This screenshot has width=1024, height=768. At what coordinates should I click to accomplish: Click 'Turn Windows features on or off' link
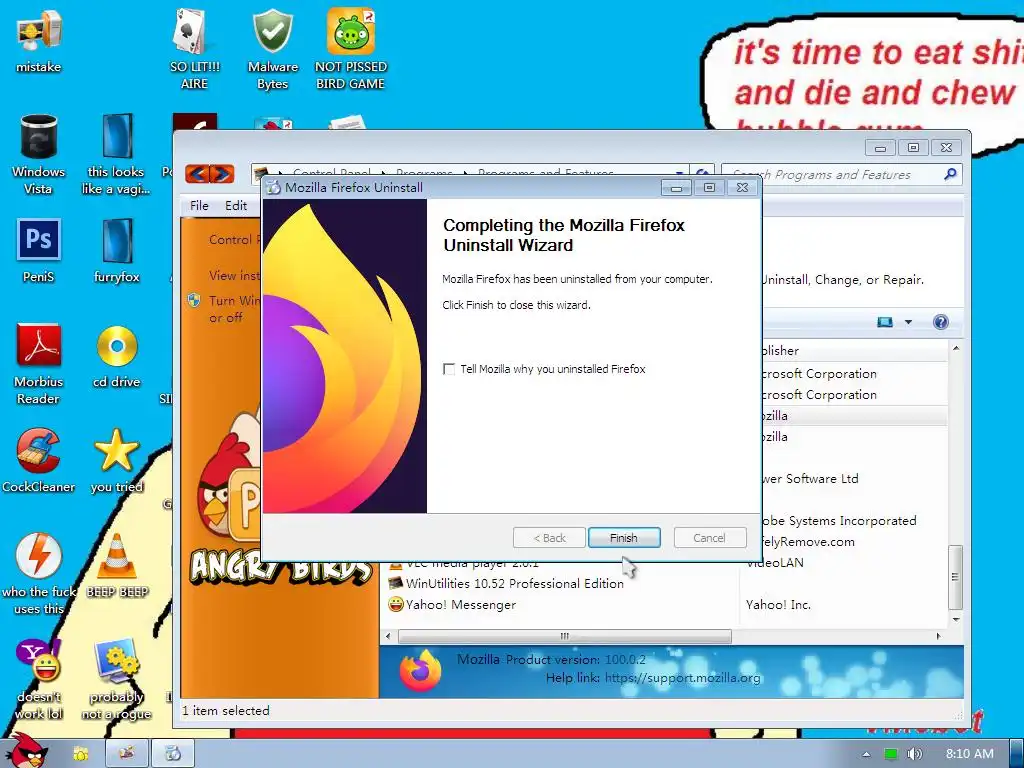(x=234, y=309)
